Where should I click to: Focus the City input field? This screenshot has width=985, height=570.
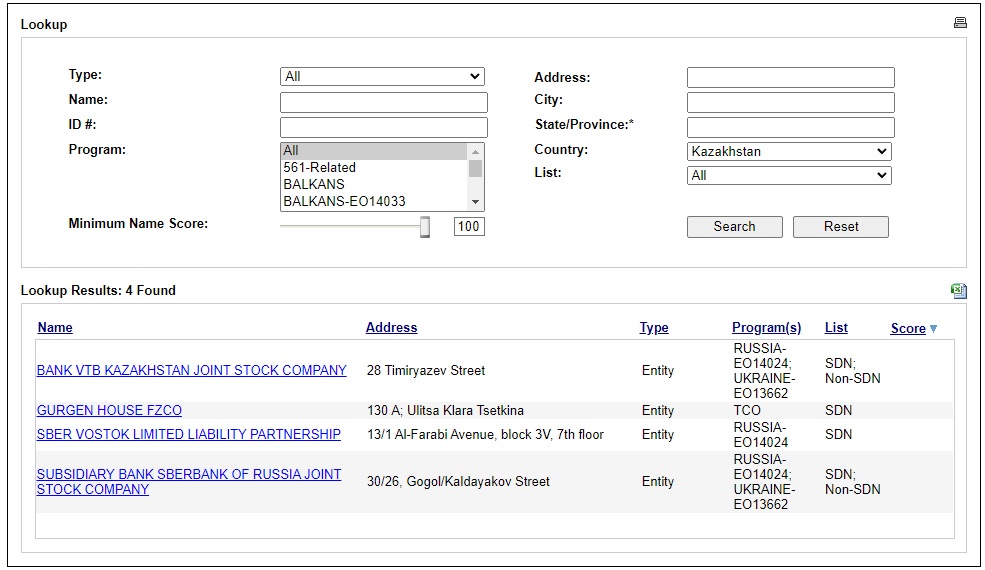790,102
